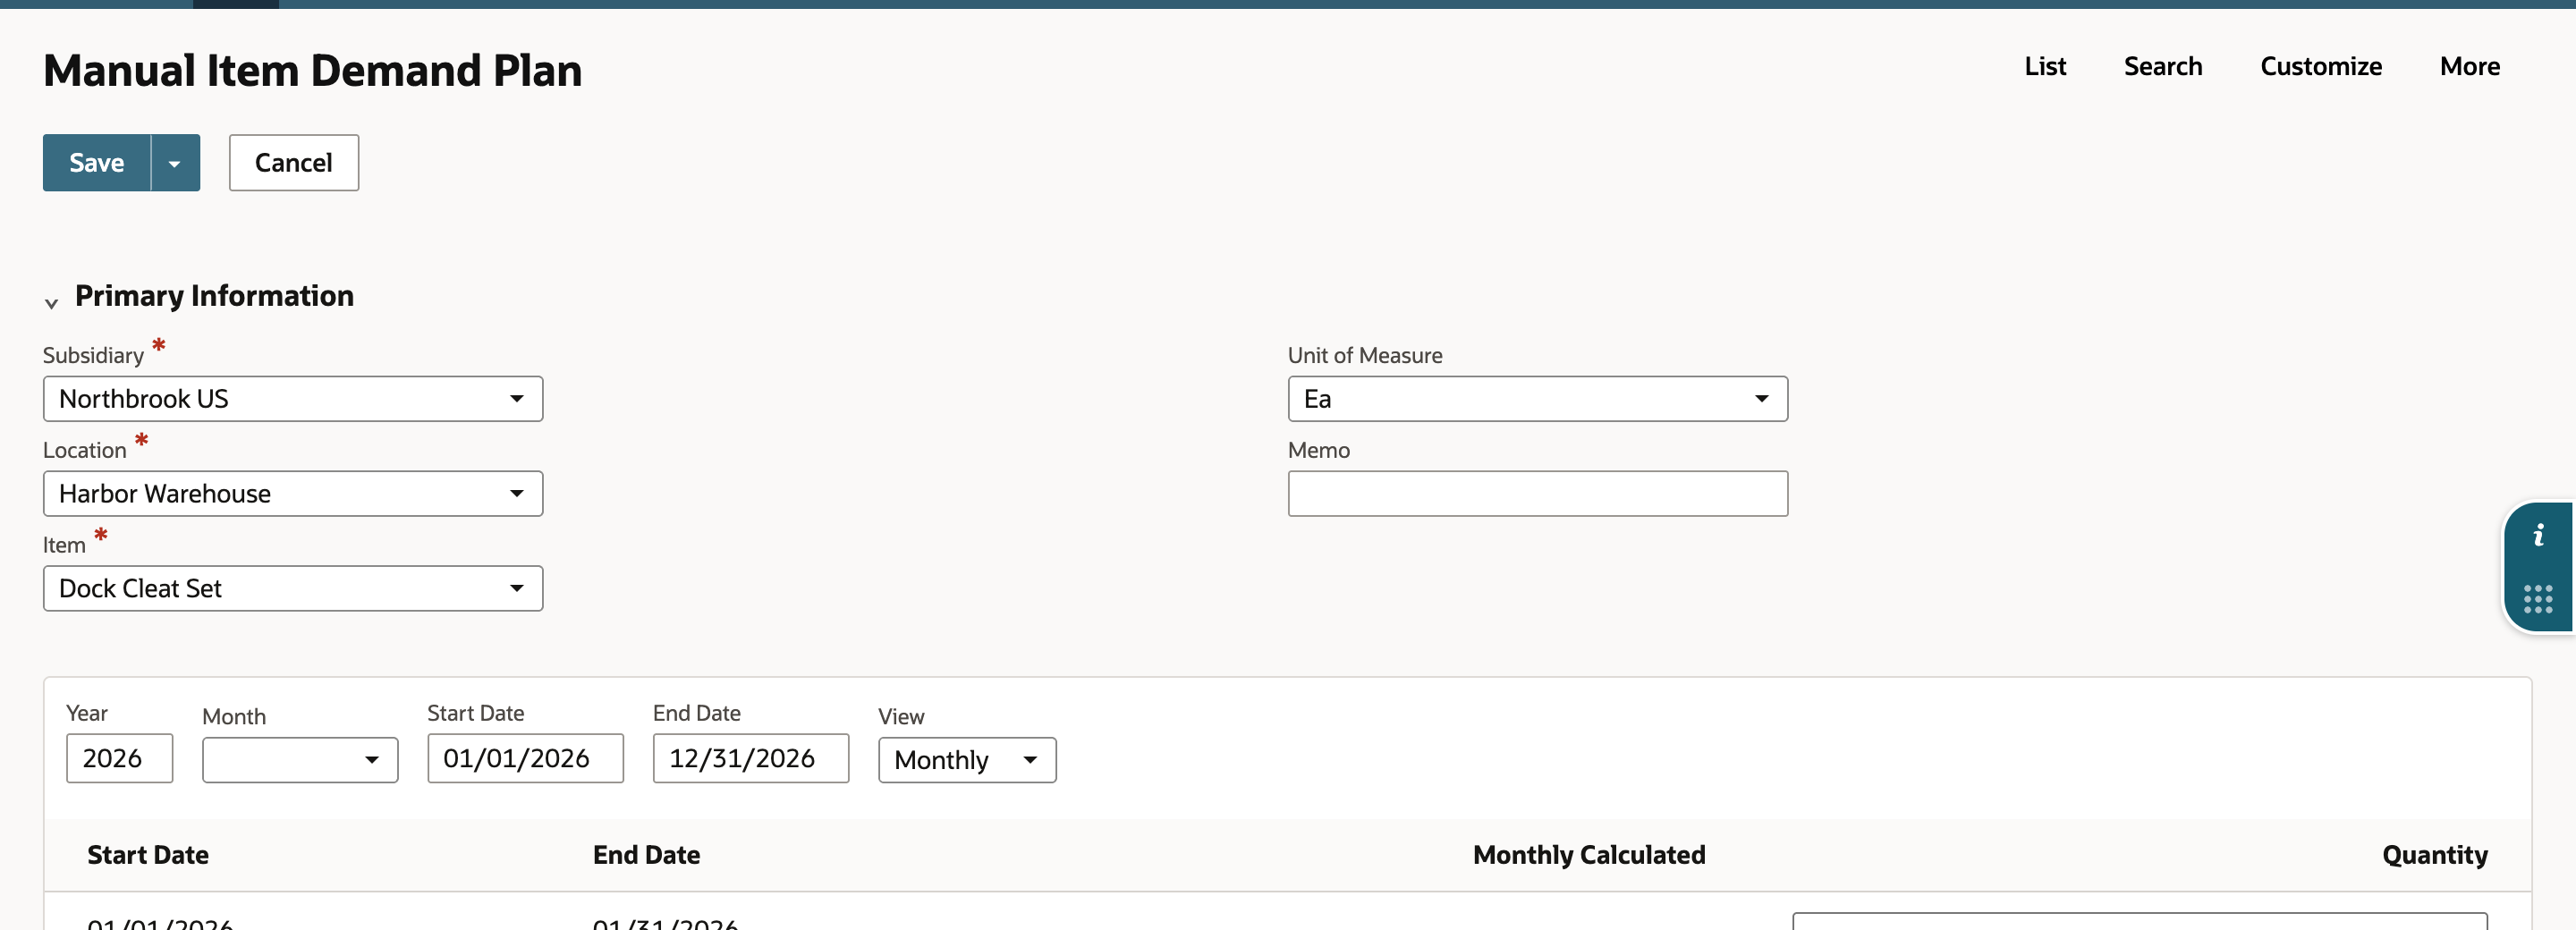Open the Search link

tap(2163, 66)
